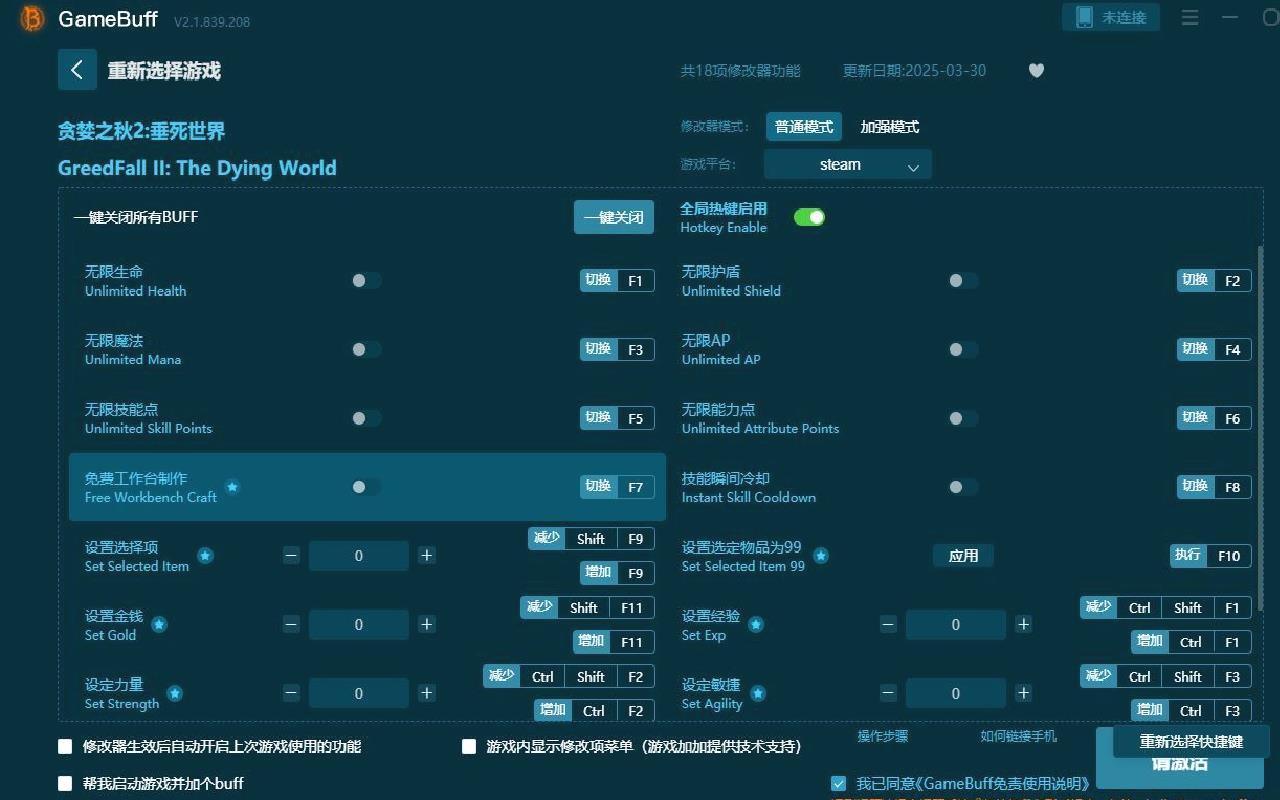Screen dimensions: 1280x800
Task: Click 一键关闭 close all buffs button
Action: coord(614,217)
